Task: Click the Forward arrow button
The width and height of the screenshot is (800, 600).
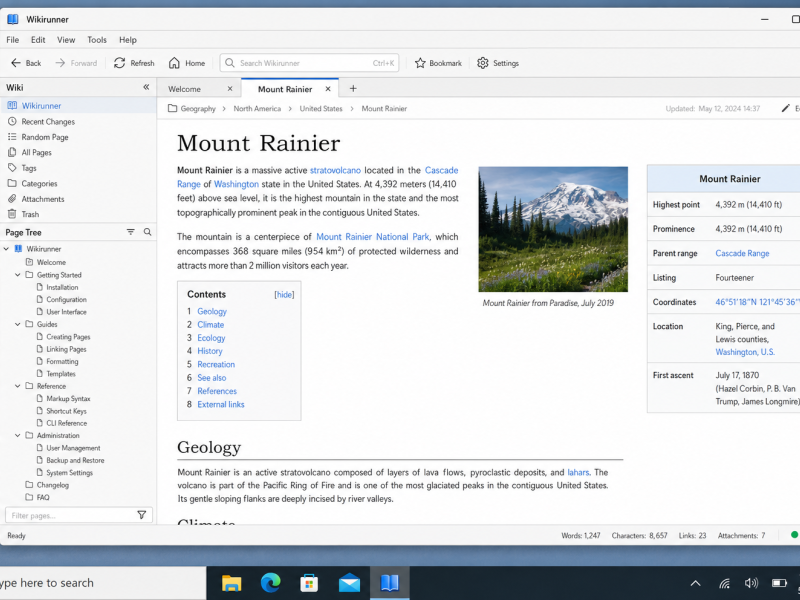Action: pyautogui.click(x=76, y=63)
